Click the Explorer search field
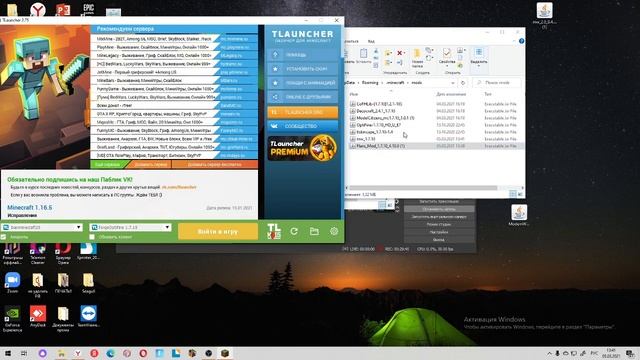 497,82
